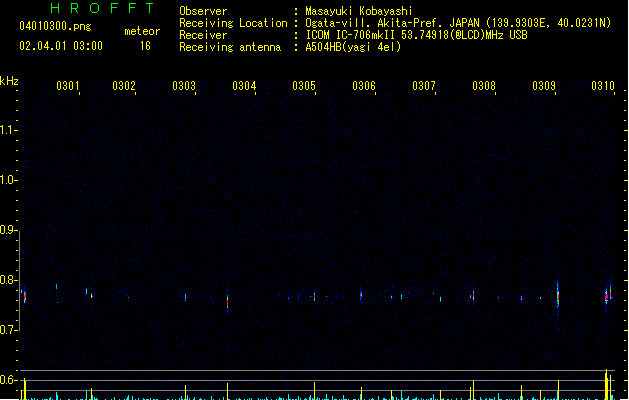Click the 0303 time marker
The width and height of the screenshot is (629, 400).
pos(184,86)
